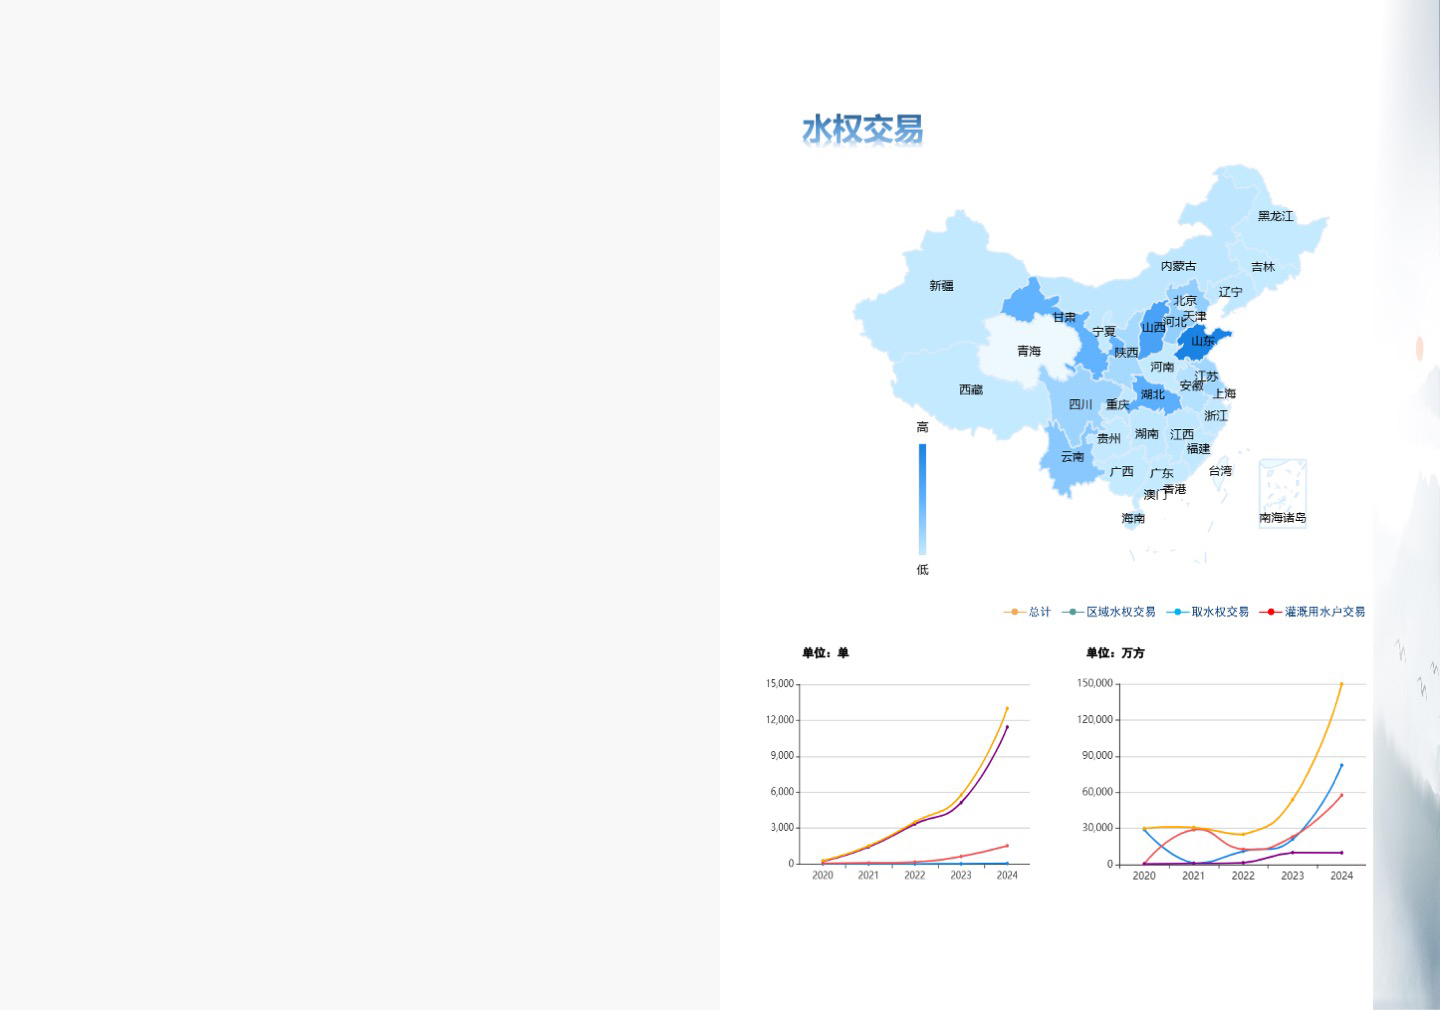The width and height of the screenshot is (1440, 1010).
Task: Select 黑龙江 province on the map
Action: 1275,216
